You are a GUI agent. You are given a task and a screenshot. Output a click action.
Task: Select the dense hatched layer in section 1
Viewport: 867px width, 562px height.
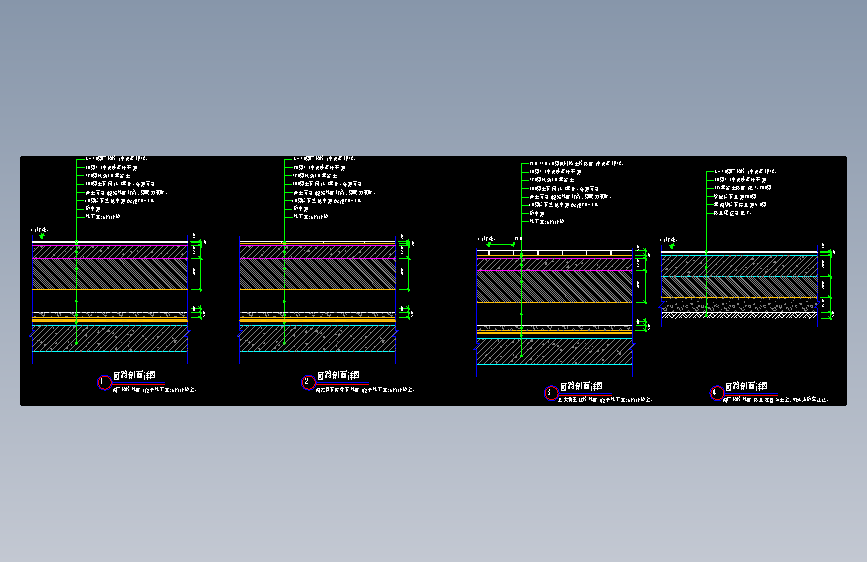point(110,274)
